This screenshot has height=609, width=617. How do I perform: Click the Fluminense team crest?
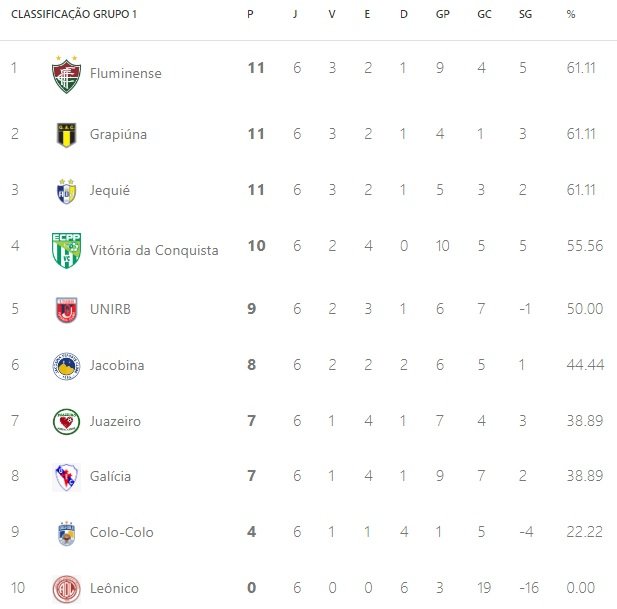(66, 75)
